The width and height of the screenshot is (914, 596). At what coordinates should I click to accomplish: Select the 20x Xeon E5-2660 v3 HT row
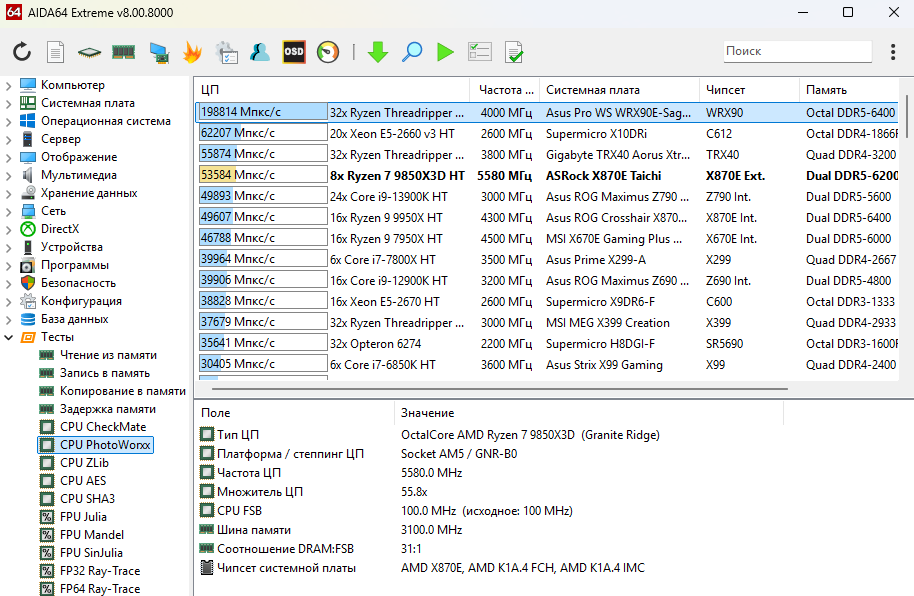click(547, 134)
